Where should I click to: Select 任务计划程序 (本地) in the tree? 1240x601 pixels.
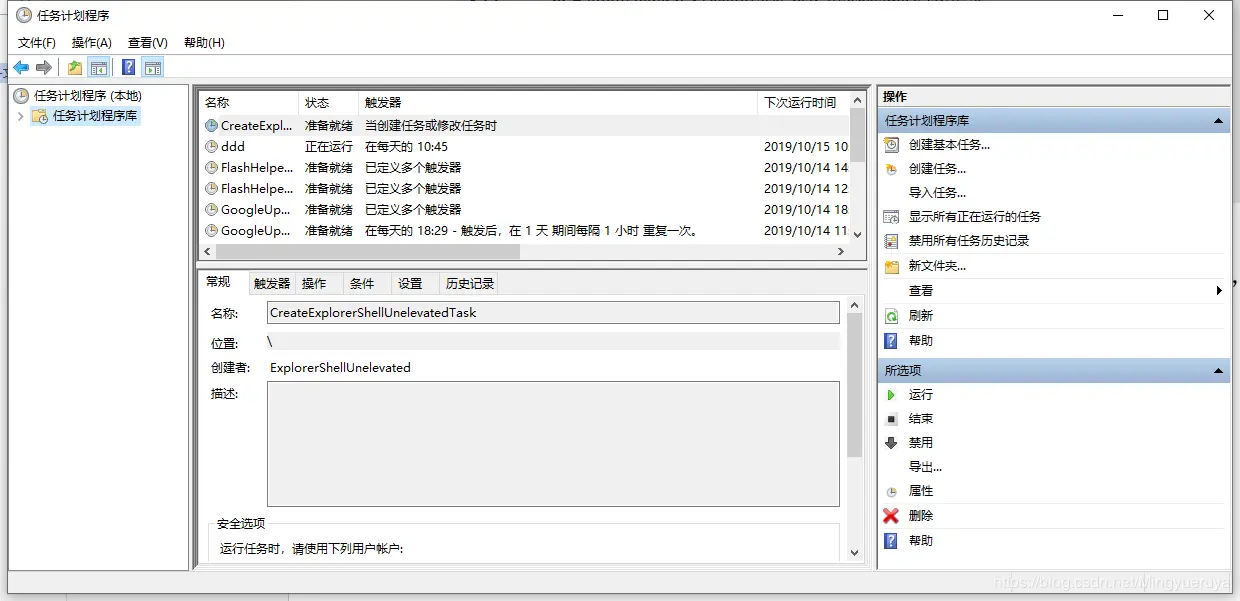click(88, 96)
